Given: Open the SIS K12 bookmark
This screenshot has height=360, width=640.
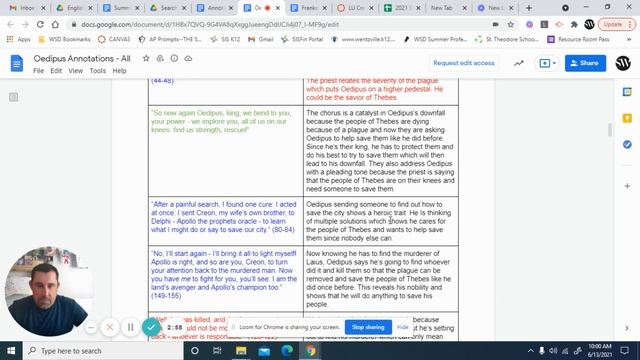Looking at the screenshot, I should [225, 40].
